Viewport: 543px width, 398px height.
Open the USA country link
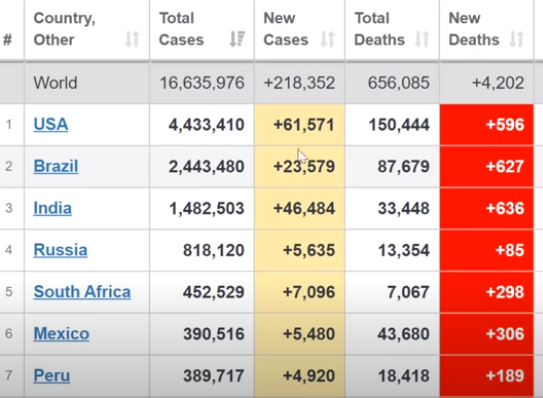point(51,124)
